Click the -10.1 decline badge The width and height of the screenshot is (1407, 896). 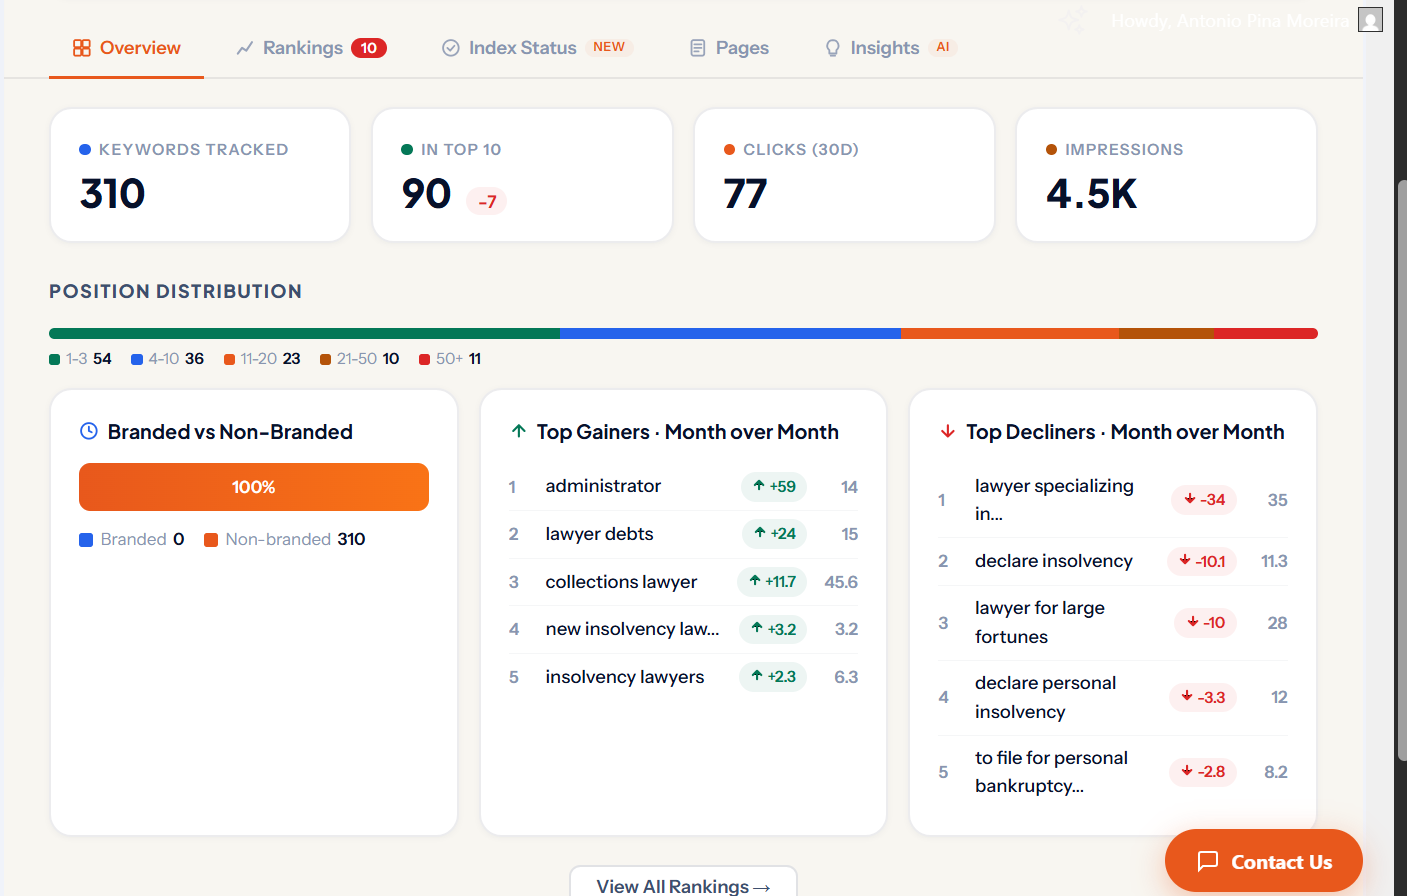coord(1202,561)
